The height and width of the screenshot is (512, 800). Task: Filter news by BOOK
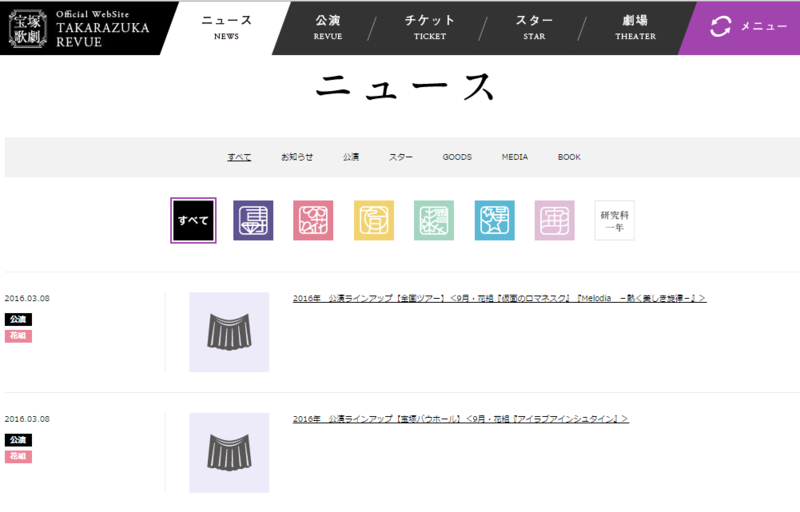[569, 157]
